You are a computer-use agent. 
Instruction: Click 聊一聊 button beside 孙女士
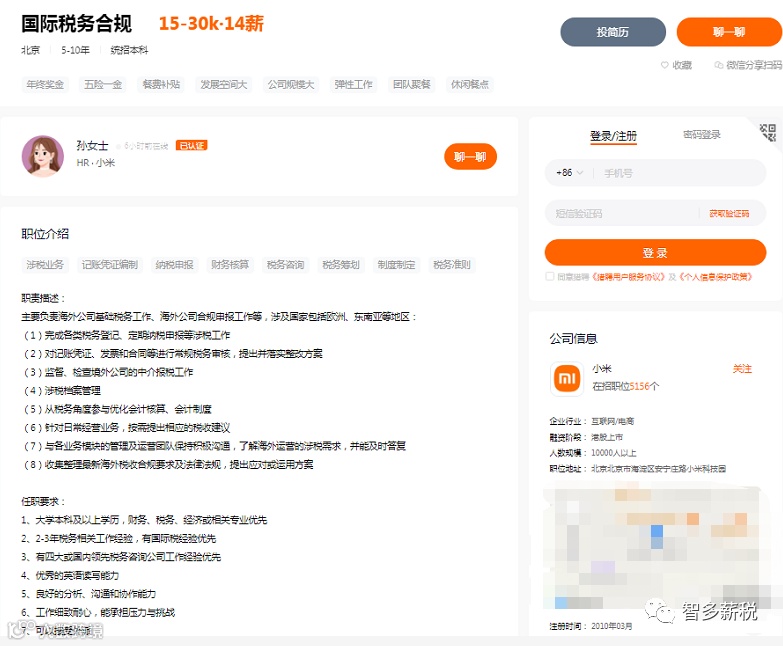point(470,157)
